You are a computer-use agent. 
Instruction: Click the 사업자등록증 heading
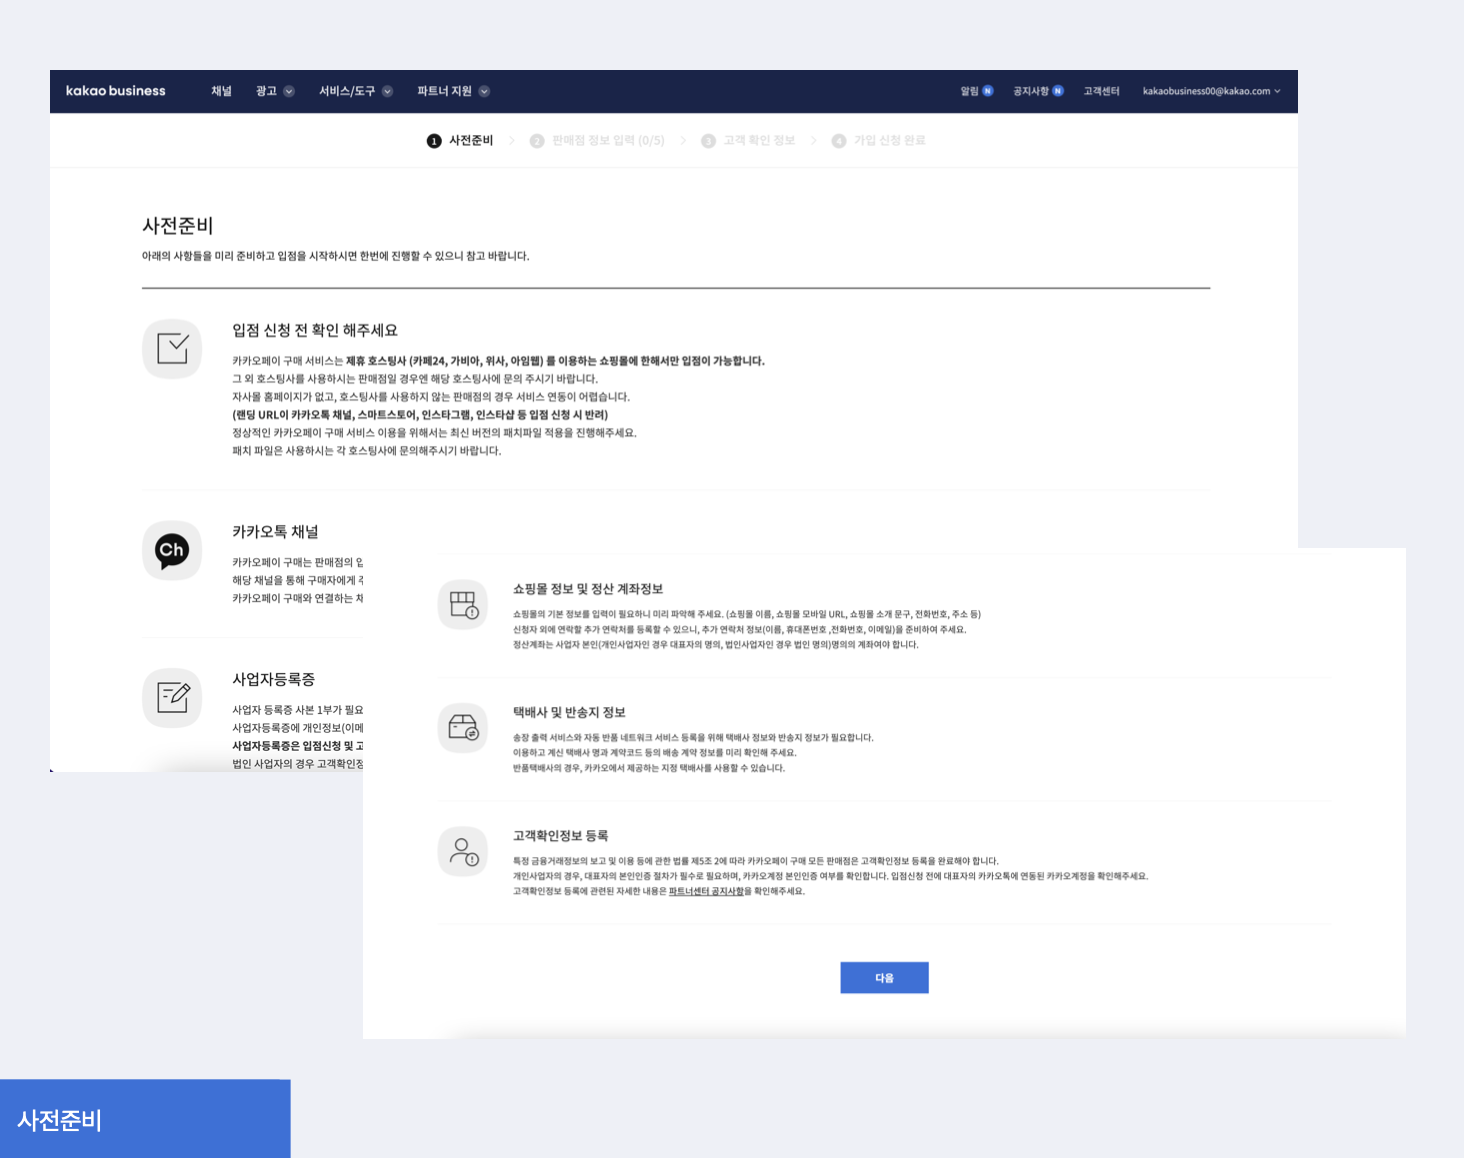[274, 679]
